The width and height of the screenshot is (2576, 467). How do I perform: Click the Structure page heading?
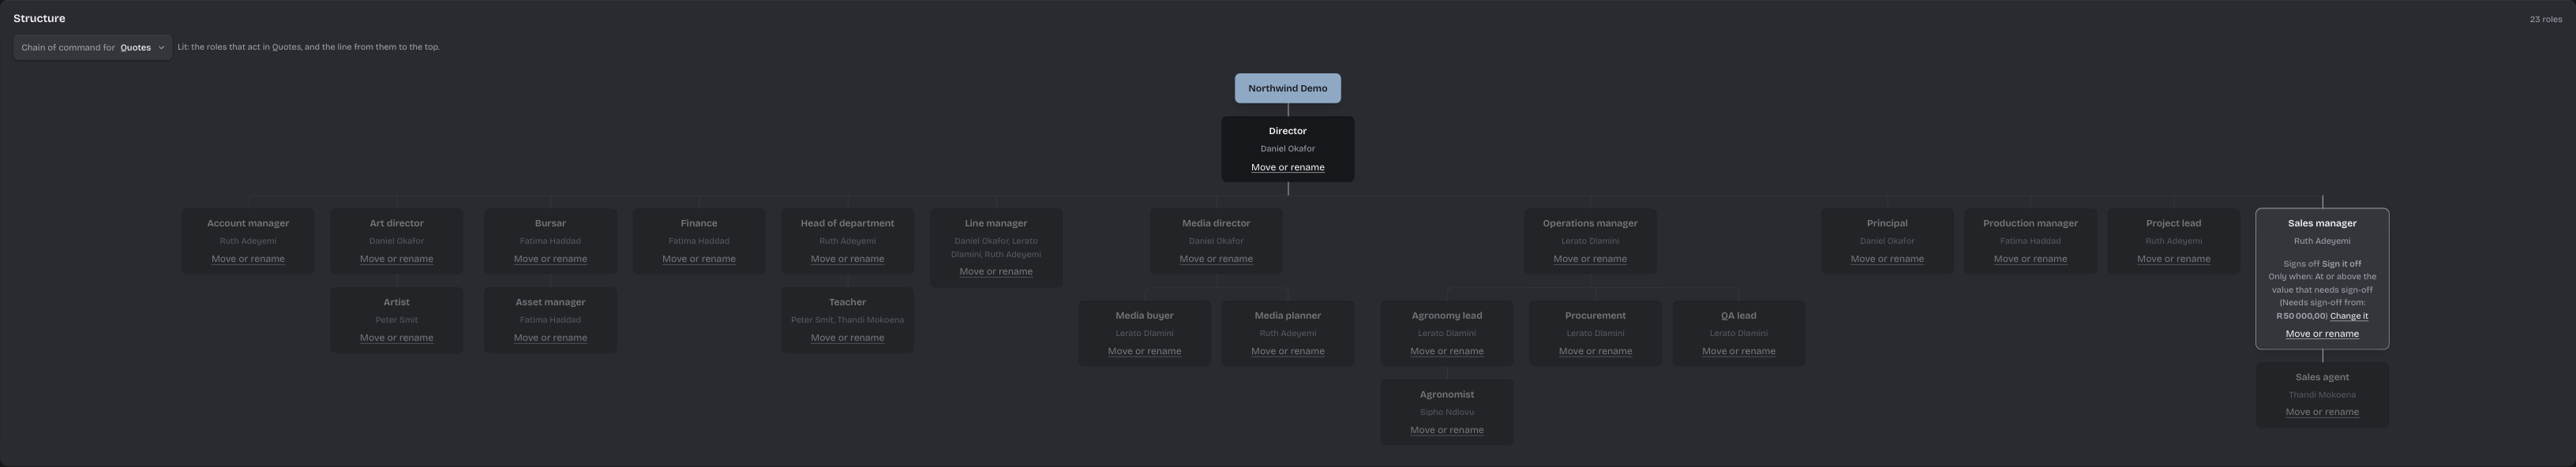point(39,18)
